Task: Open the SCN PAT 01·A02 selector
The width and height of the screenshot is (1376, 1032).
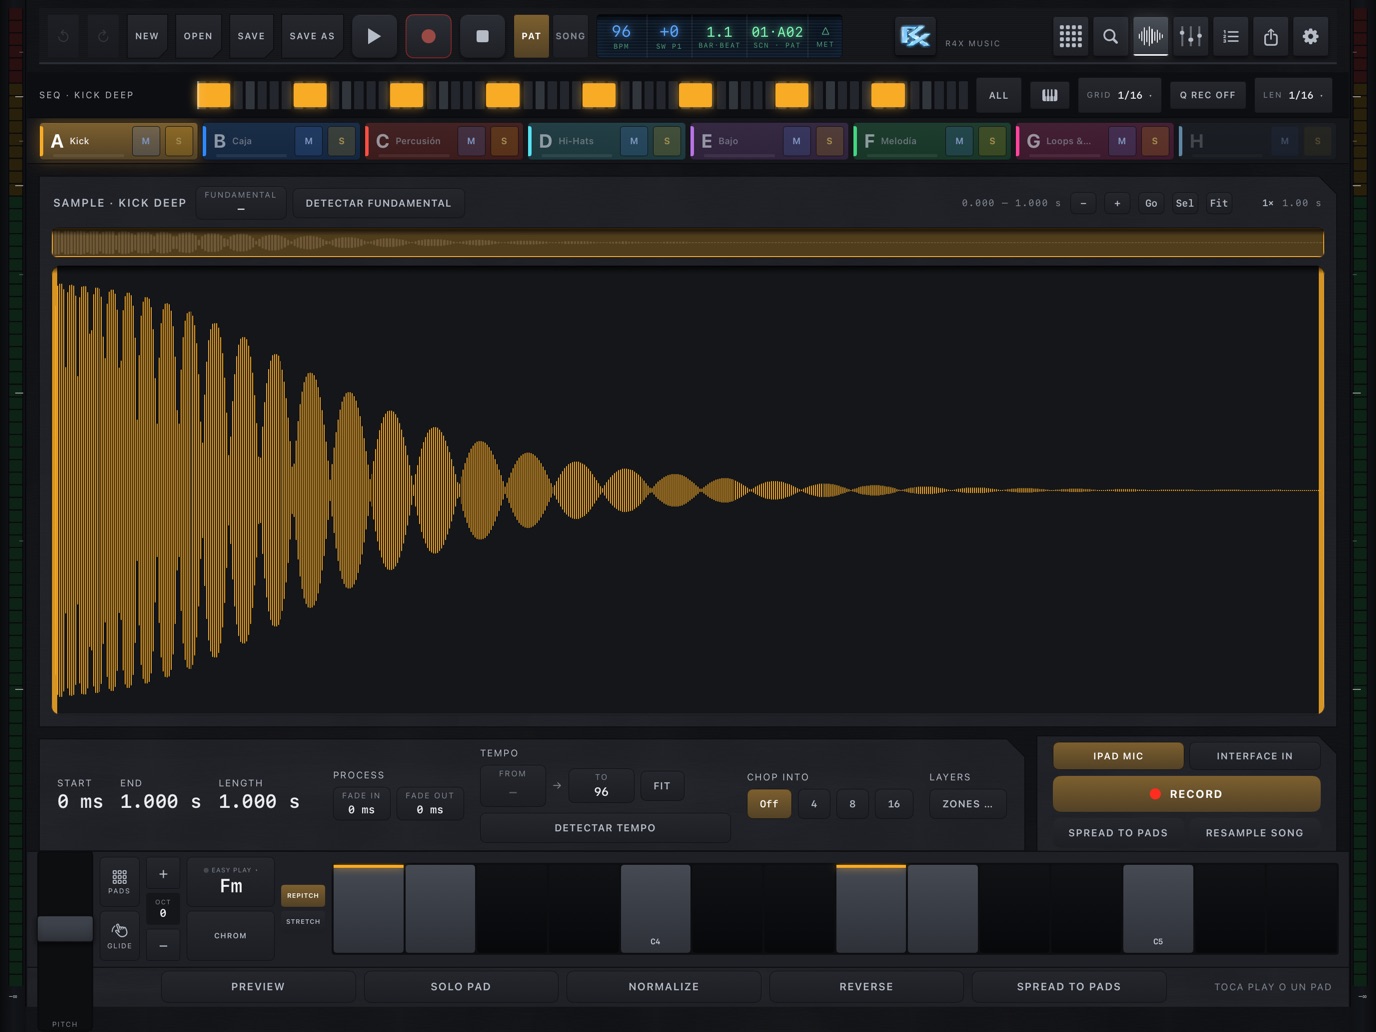Action: click(777, 36)
